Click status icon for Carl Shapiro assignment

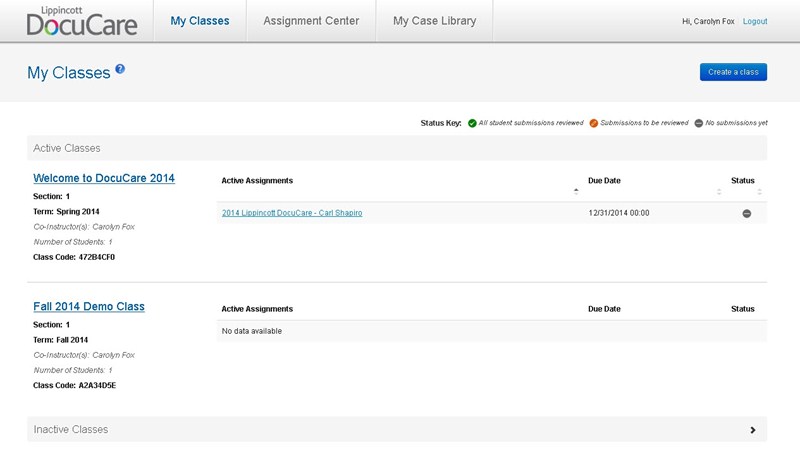click(746, 213)
